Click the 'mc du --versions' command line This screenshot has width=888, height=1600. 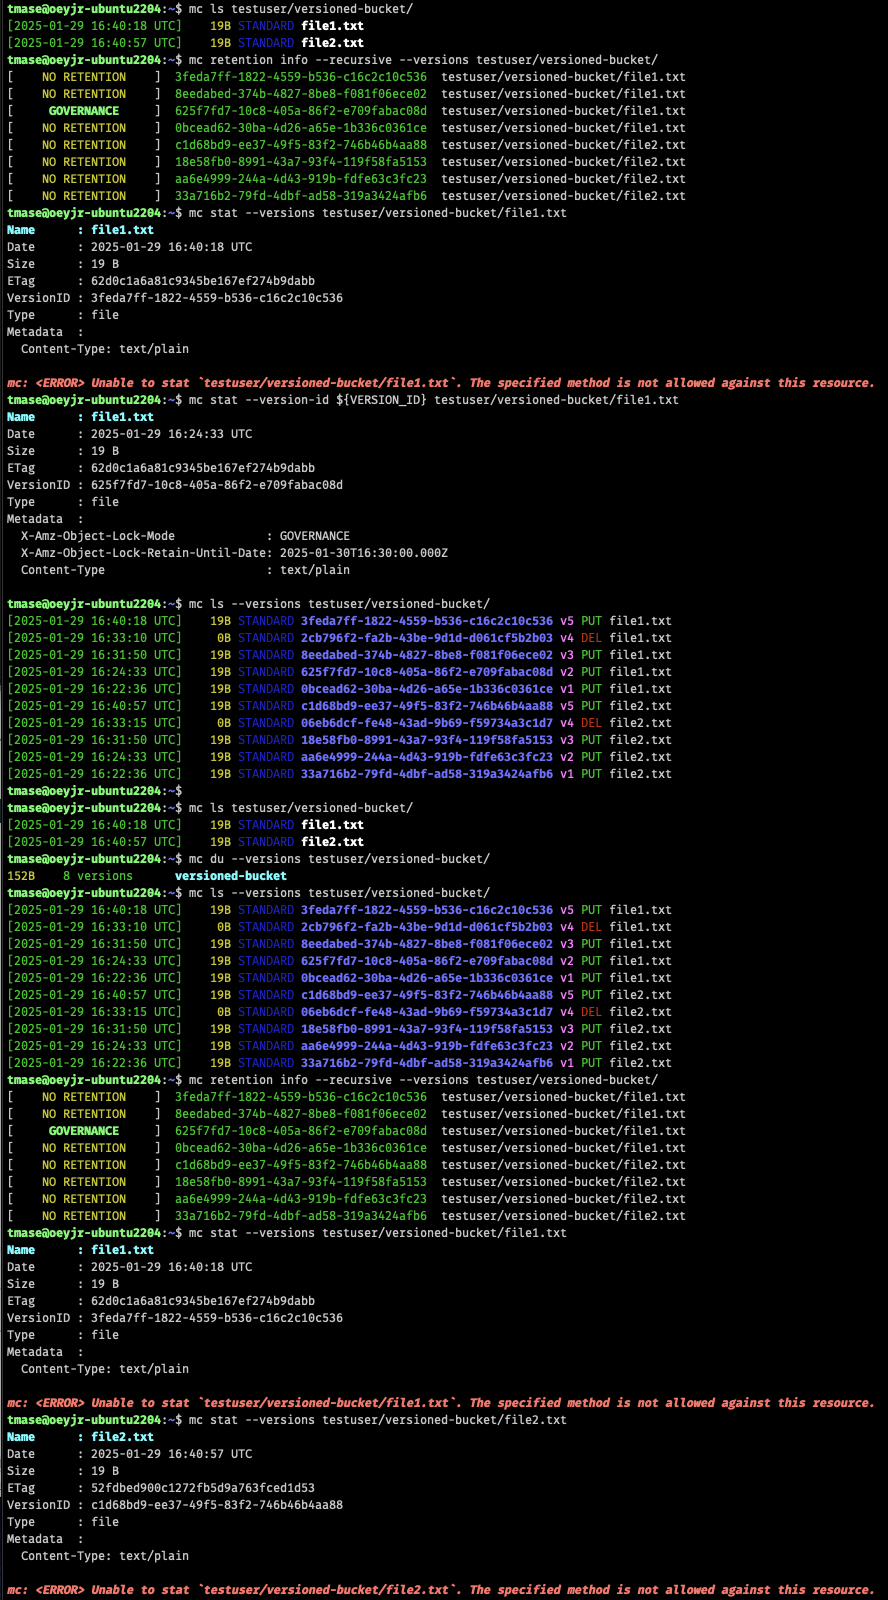coord(339,859)
